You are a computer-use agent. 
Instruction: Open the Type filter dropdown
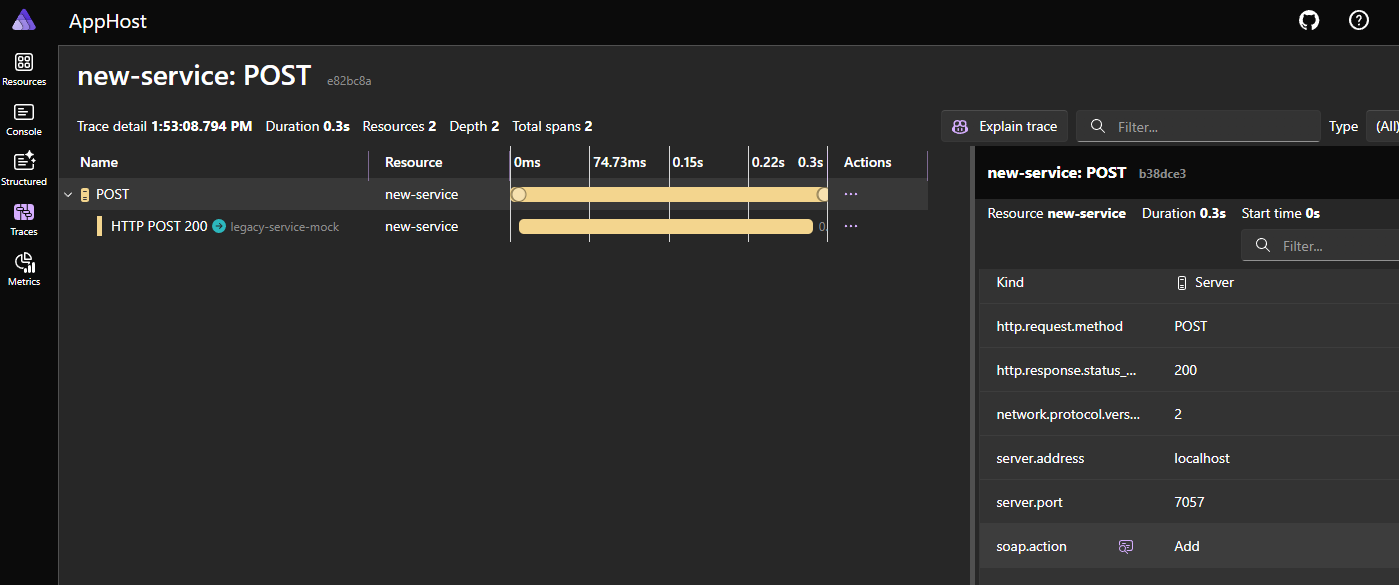[x=1386, y=126]
